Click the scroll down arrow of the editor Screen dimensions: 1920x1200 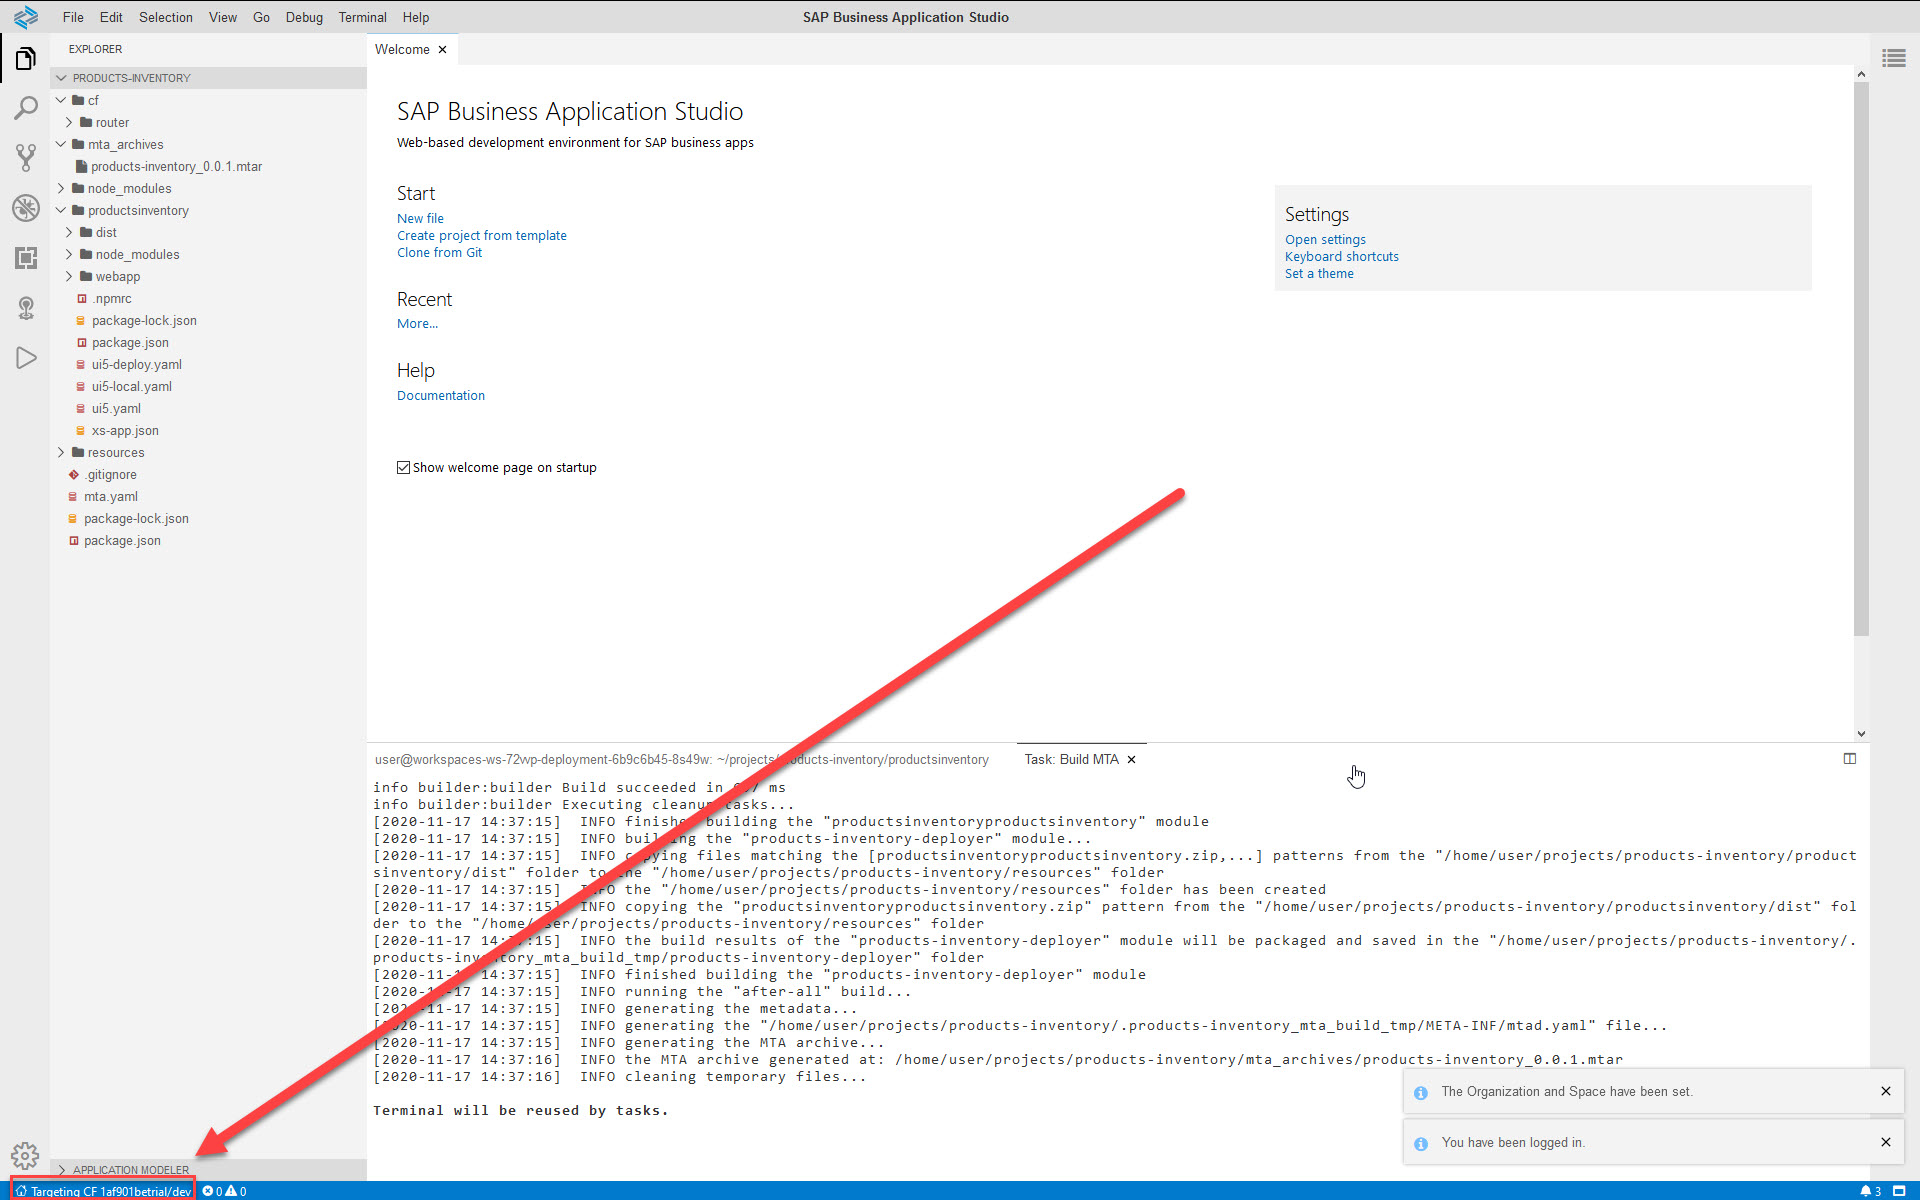1861,734
